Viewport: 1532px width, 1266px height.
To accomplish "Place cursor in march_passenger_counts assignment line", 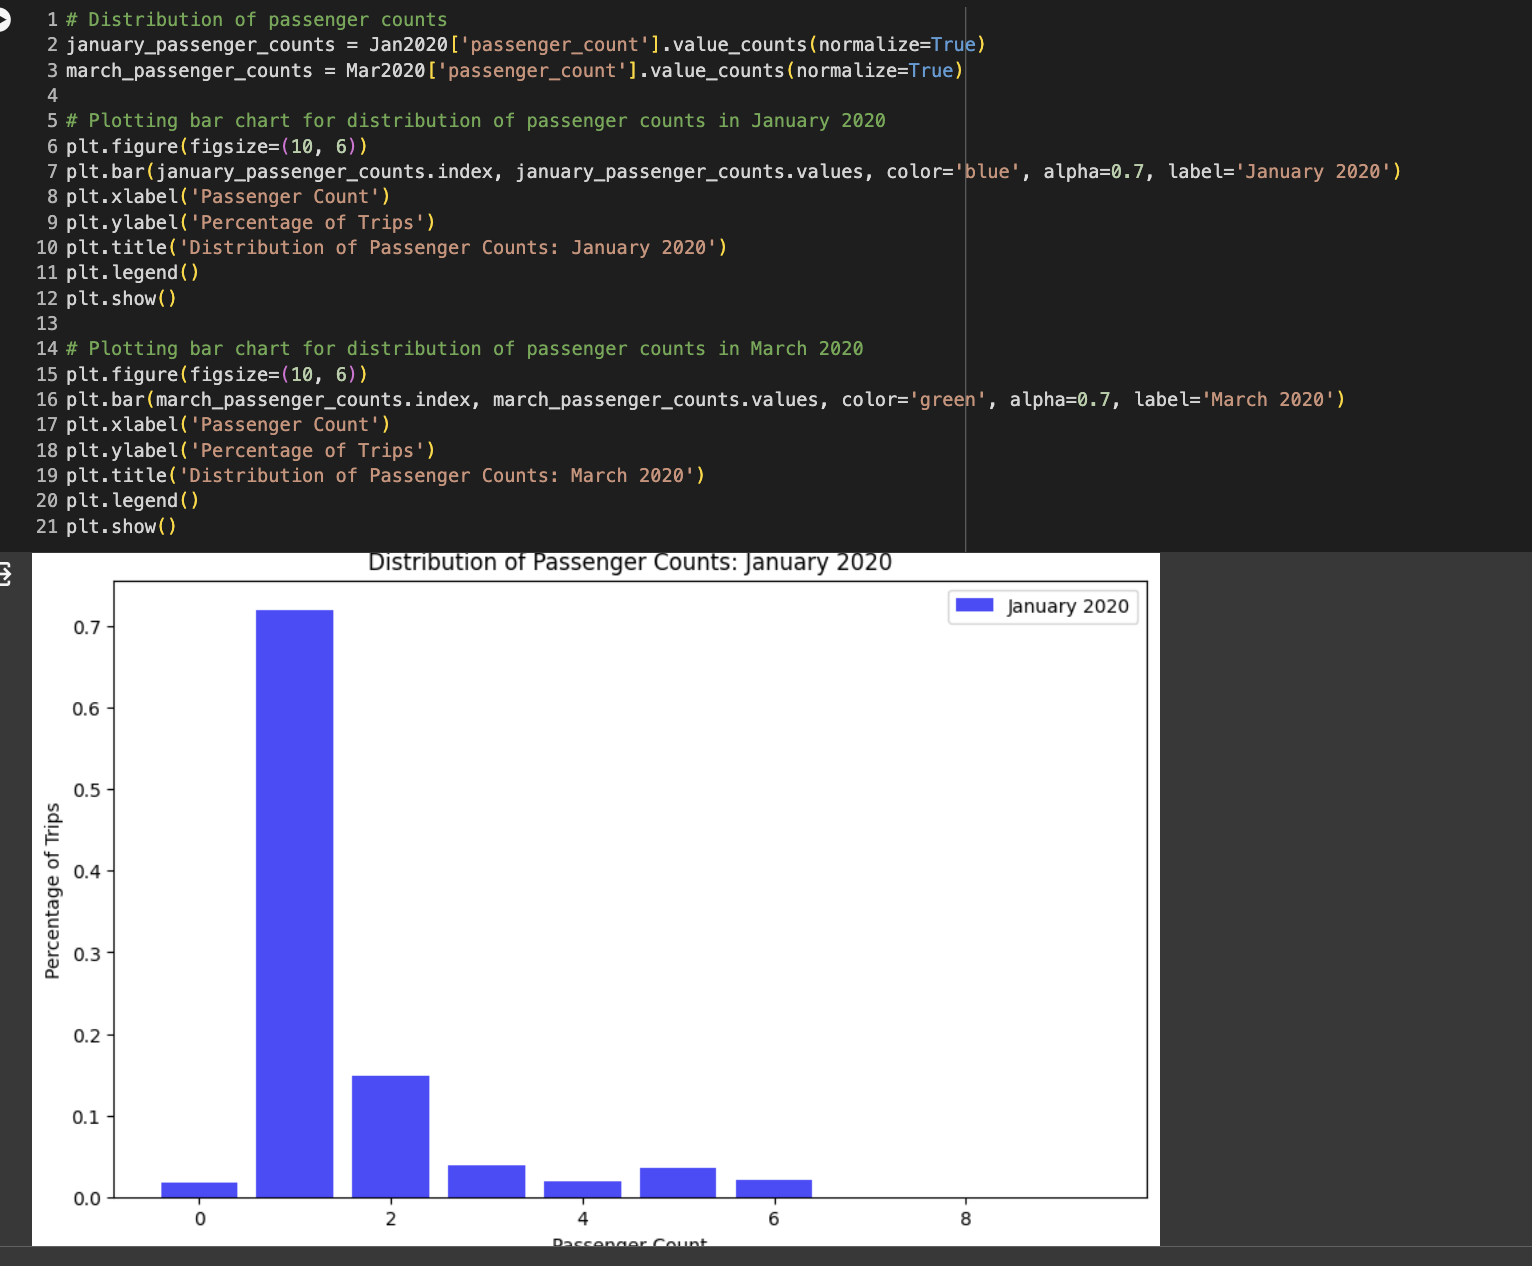I will tap(515, 71).
